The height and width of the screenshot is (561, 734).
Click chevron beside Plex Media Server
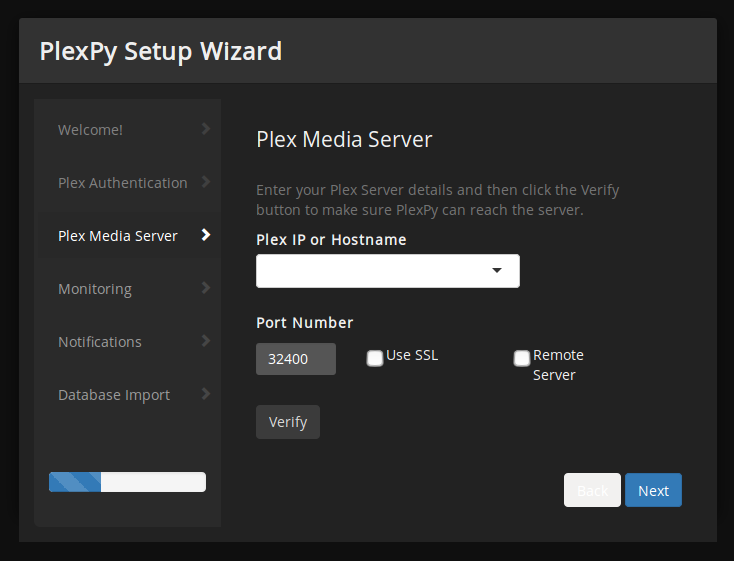click(206, 235)
